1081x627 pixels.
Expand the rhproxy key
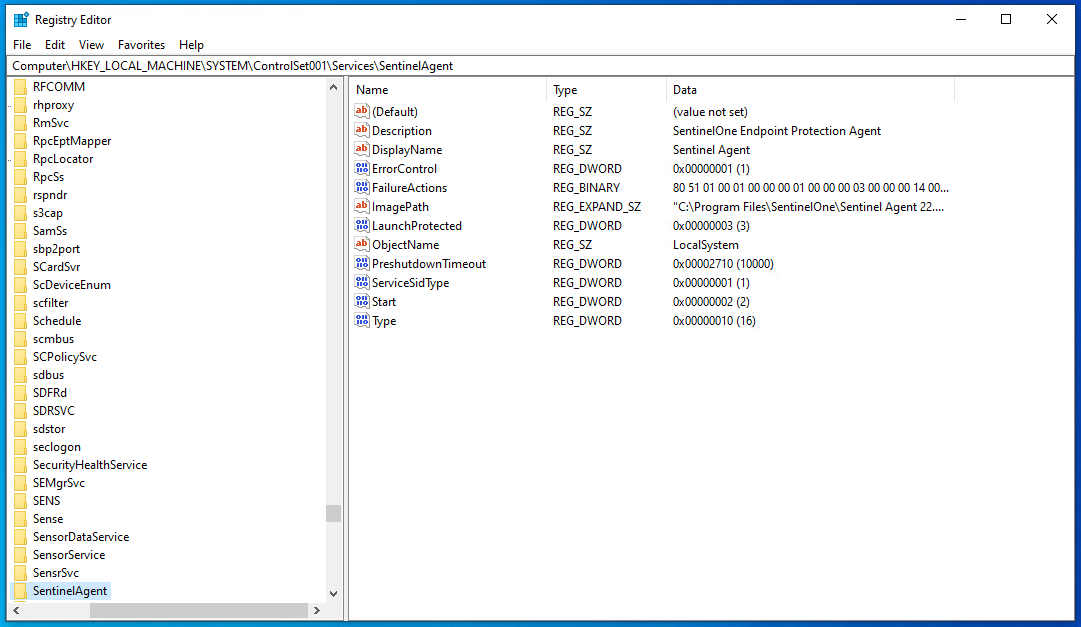10,106
